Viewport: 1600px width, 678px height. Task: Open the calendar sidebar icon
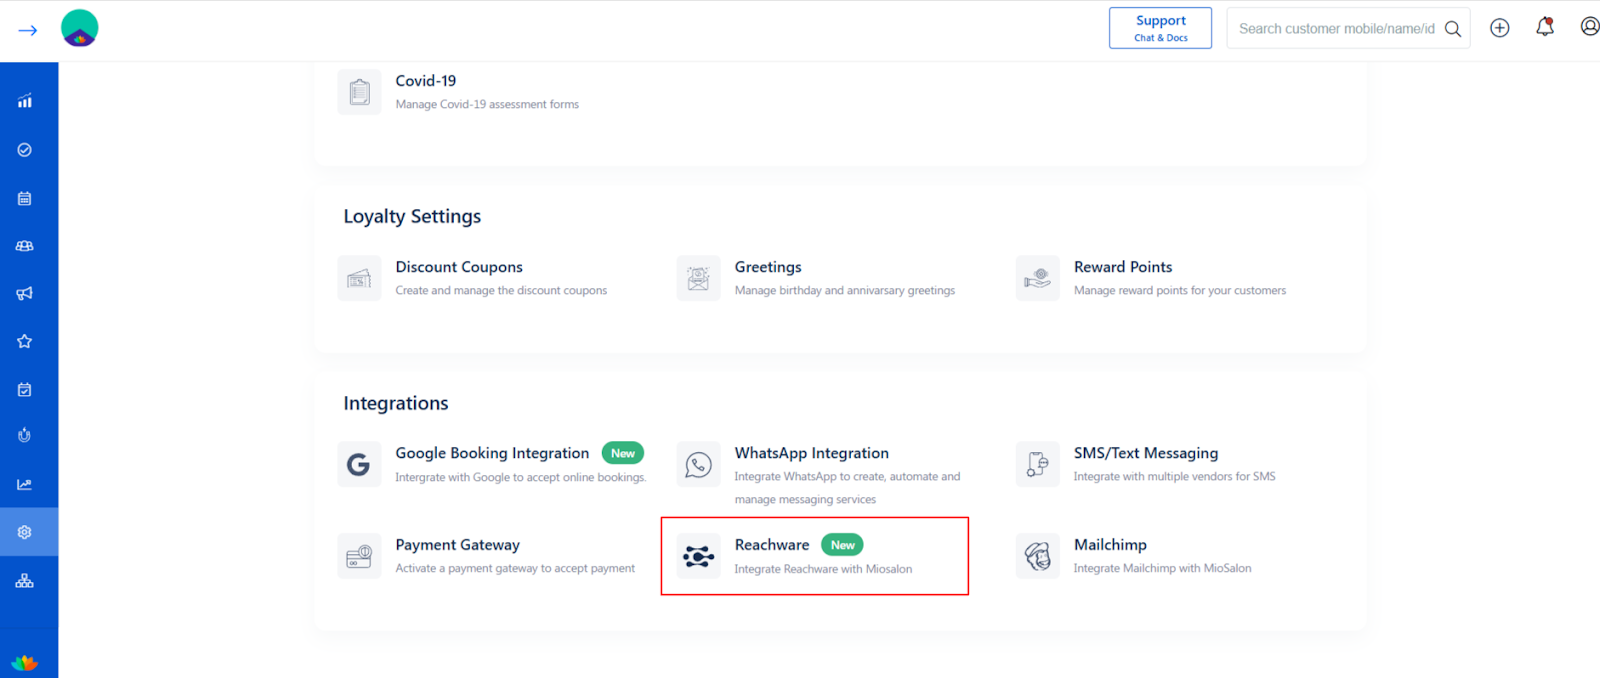click(25, 198)
